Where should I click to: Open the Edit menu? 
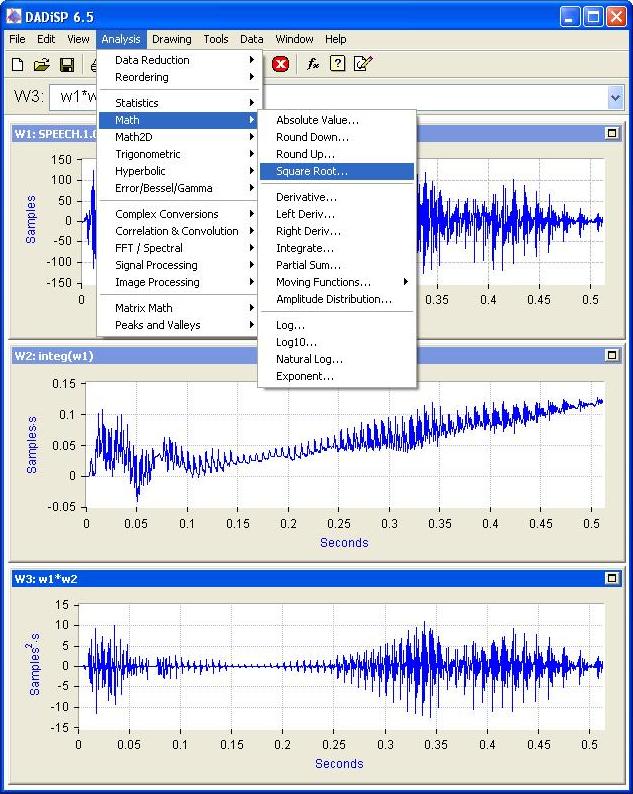tap(46, 39)
